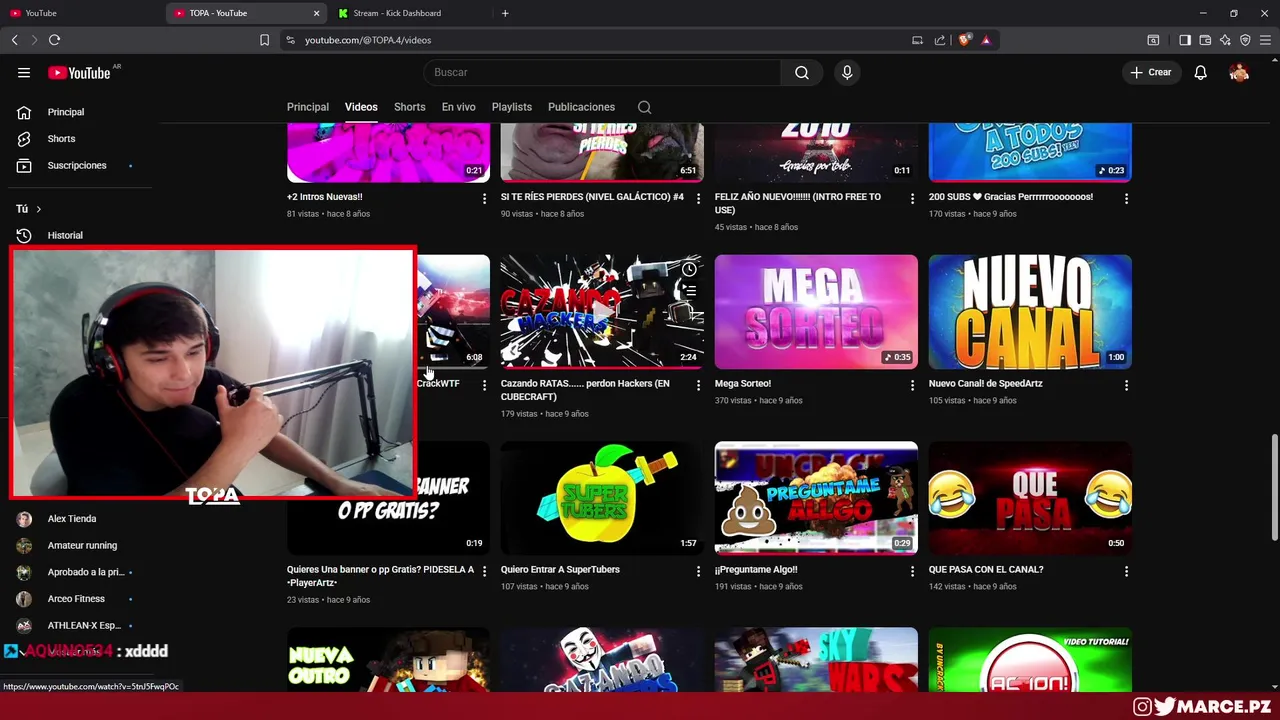Open the Amateur running subscription
This screenshot has height=720, width=1280.
click(80, 545)
